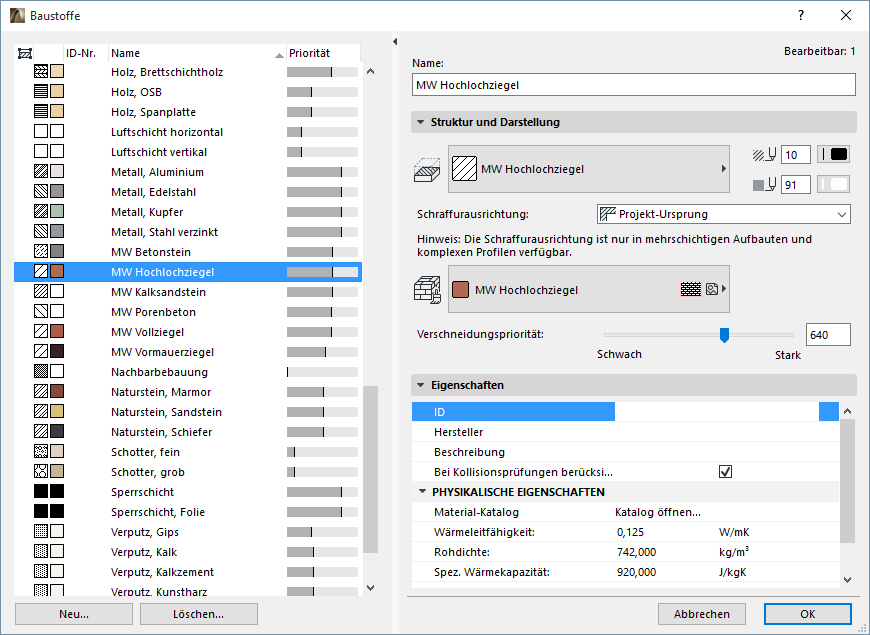Click the hatch icon of Metall, Edelstahl
The image size is (870, 635).
tap(41, 191)
